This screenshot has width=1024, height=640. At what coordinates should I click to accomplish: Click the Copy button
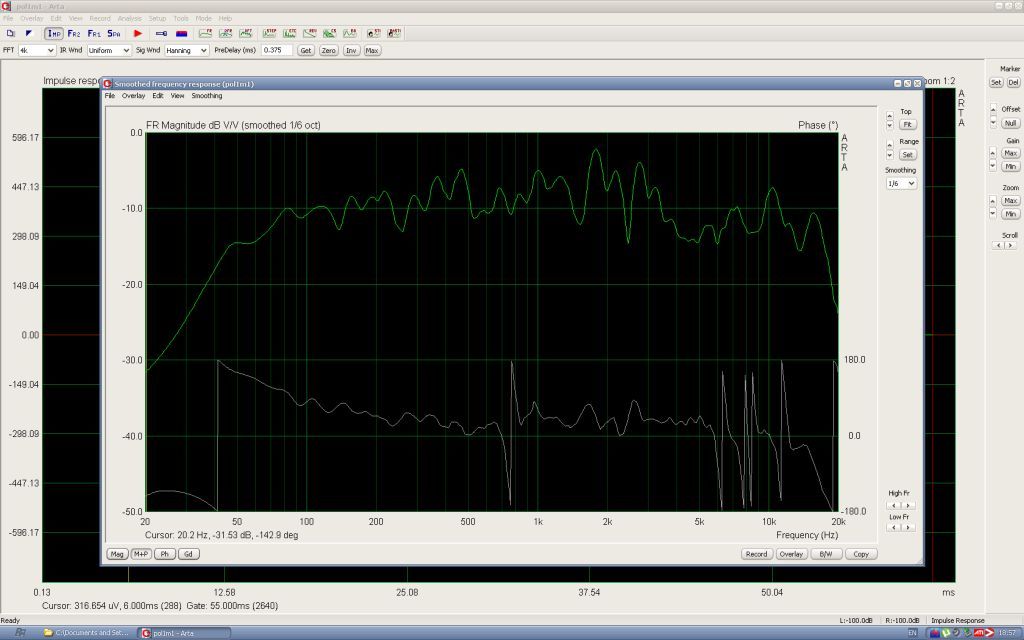861,554
